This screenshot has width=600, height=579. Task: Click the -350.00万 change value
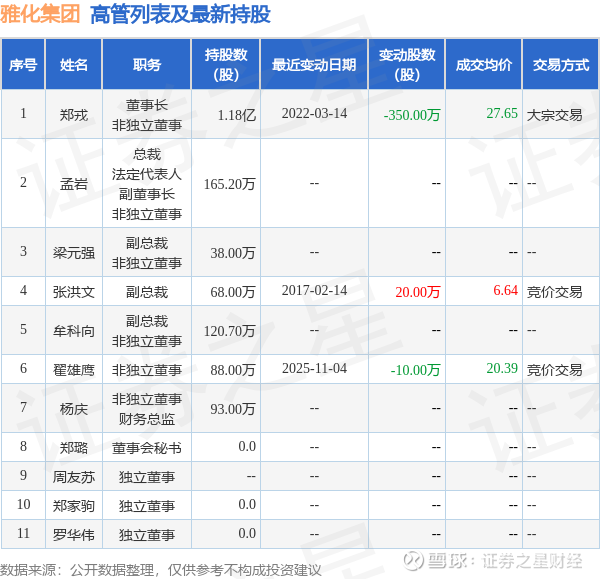click(x=412, y=115)
